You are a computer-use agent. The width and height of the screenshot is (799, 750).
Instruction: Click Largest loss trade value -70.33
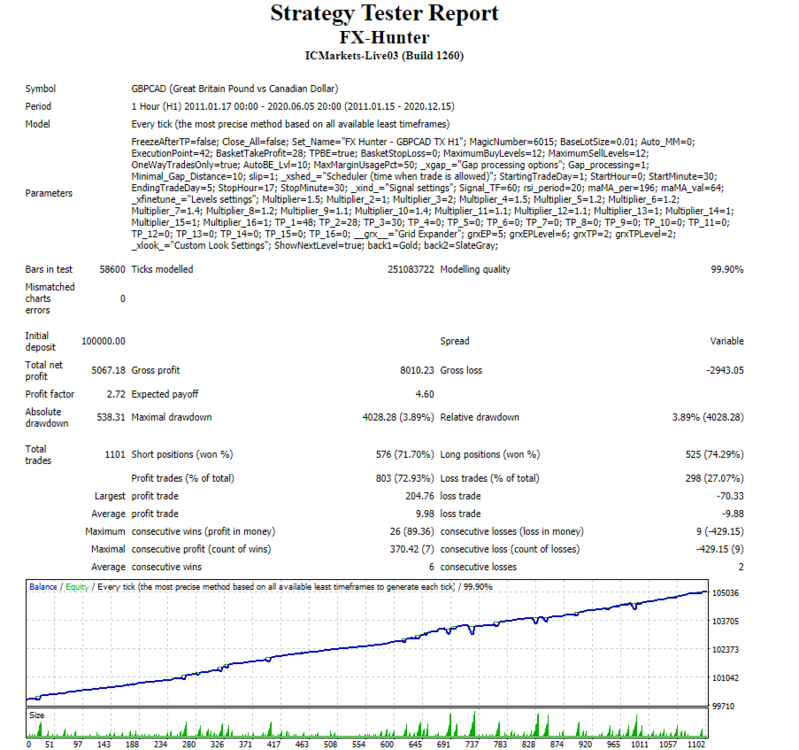(x=729, y=496)
